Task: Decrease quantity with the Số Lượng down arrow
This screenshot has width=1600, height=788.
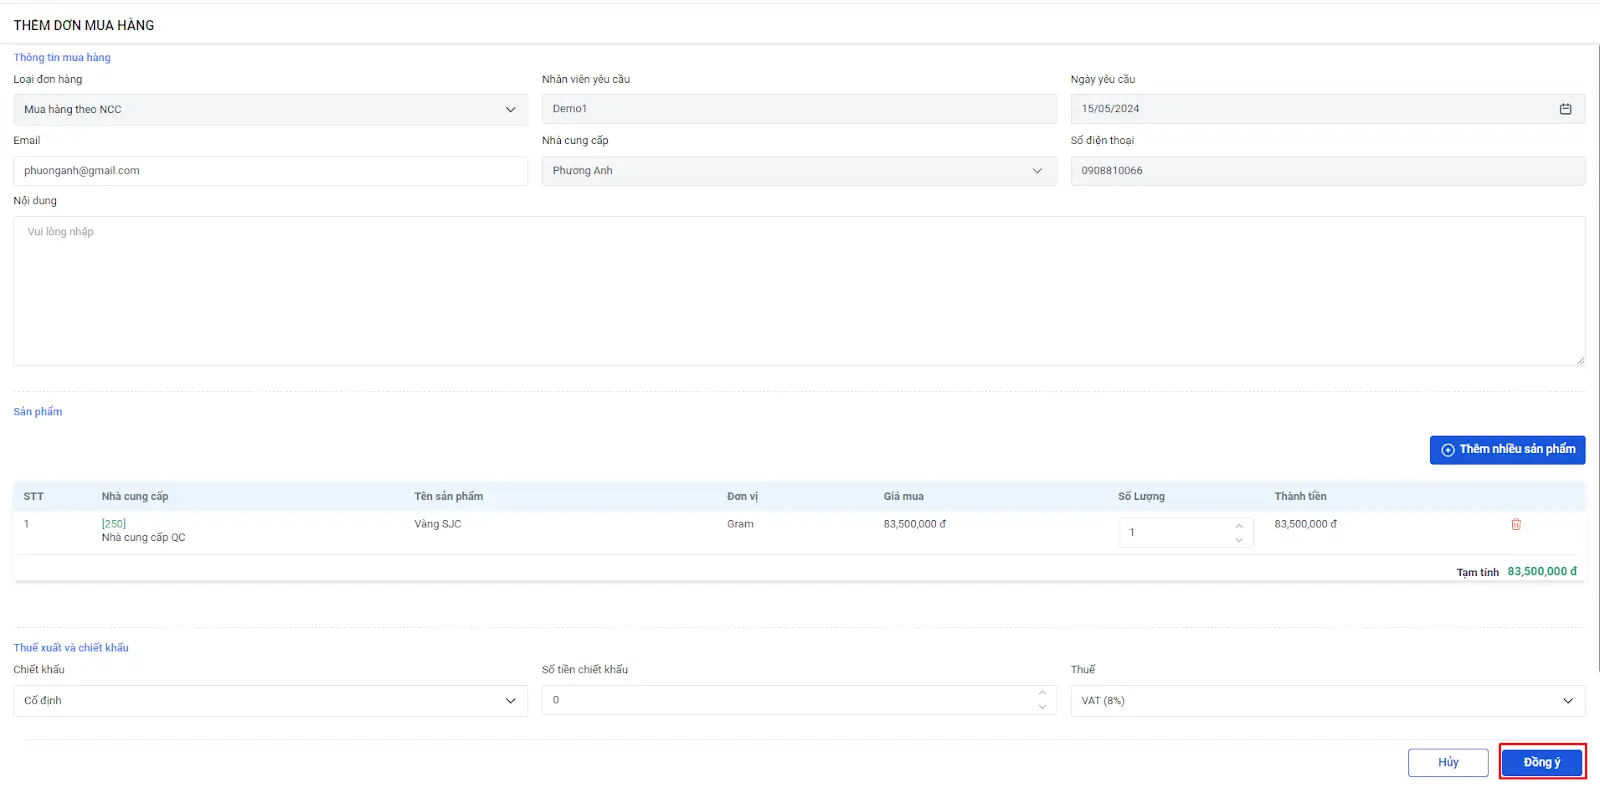Action: pyautogui.click(x=1239, y=540)
